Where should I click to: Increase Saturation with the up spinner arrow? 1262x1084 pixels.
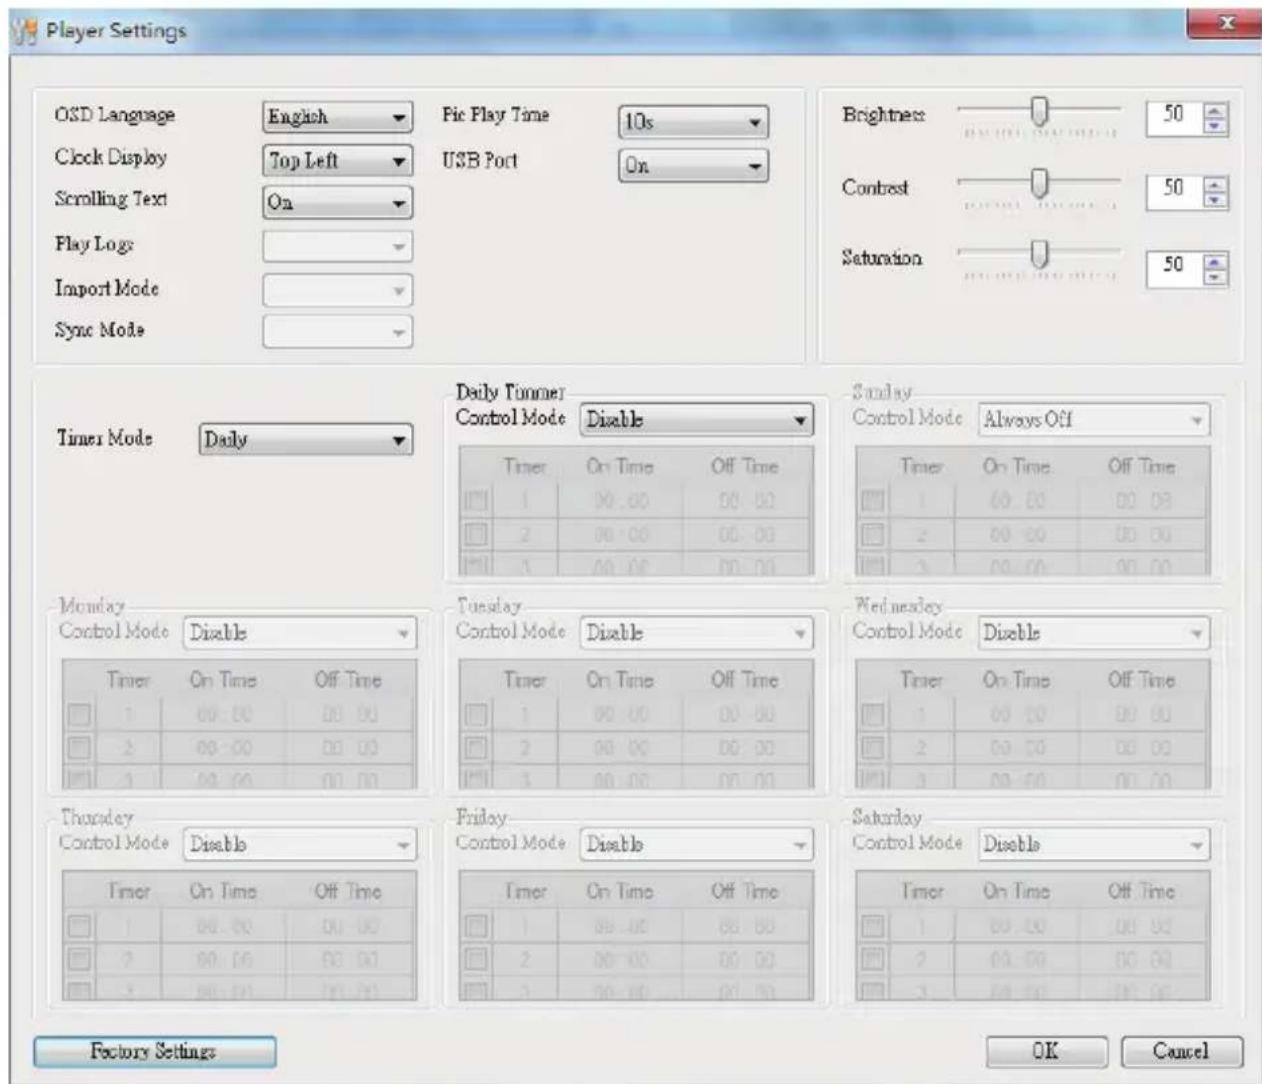(1215, 261)
